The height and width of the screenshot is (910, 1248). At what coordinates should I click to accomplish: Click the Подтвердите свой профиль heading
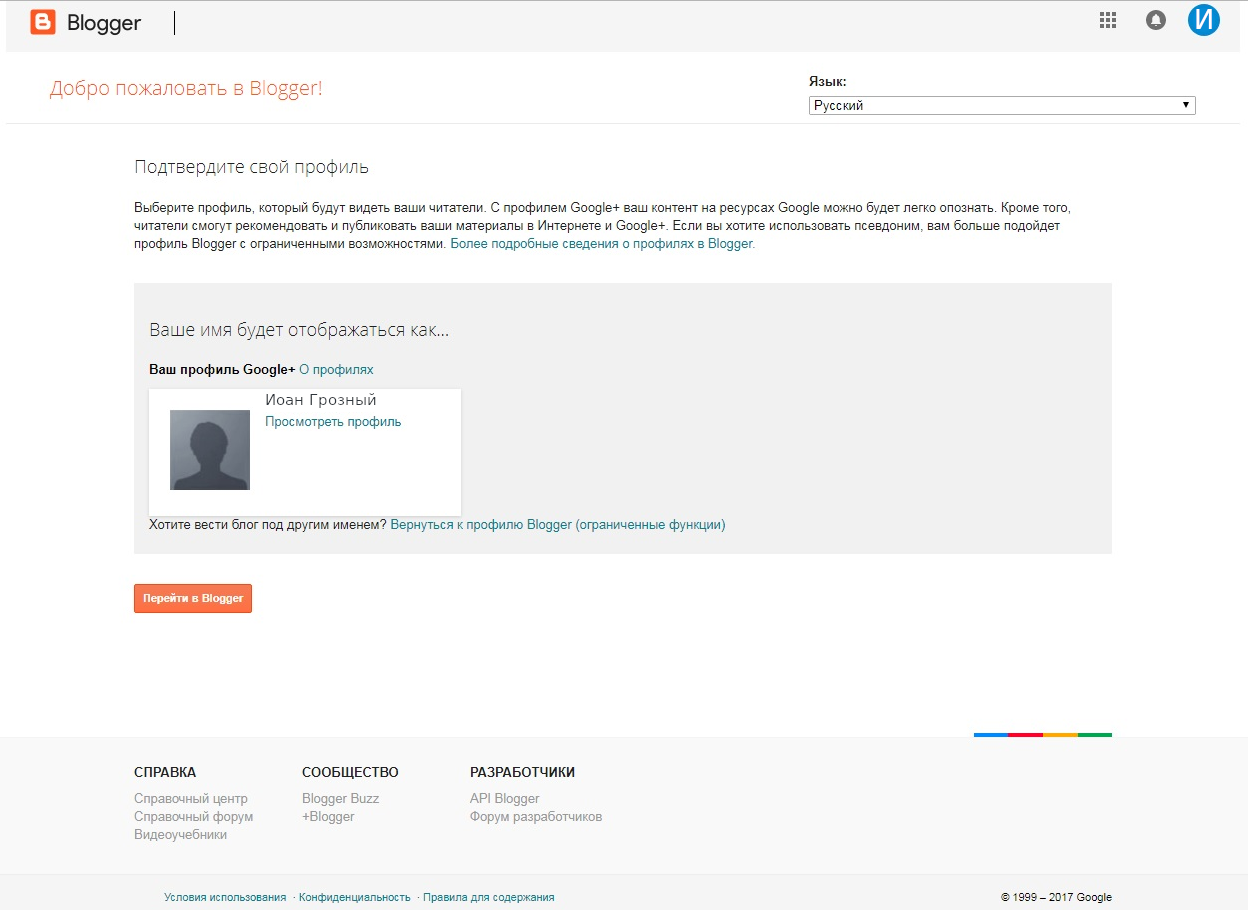251,167
